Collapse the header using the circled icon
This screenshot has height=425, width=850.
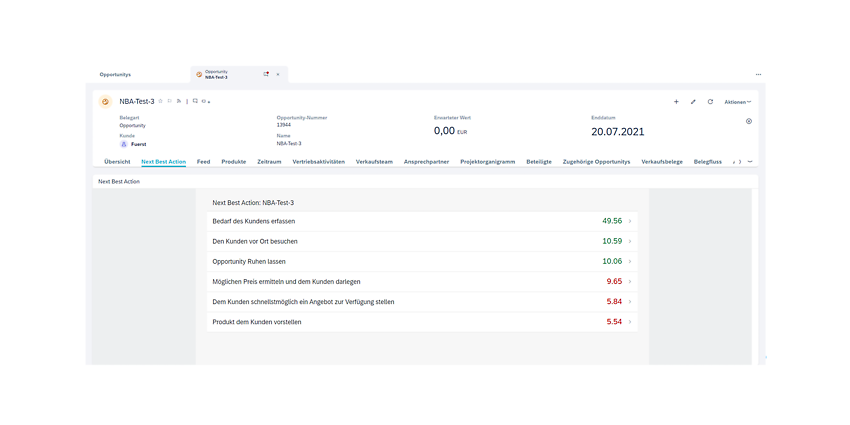[749, 121]
